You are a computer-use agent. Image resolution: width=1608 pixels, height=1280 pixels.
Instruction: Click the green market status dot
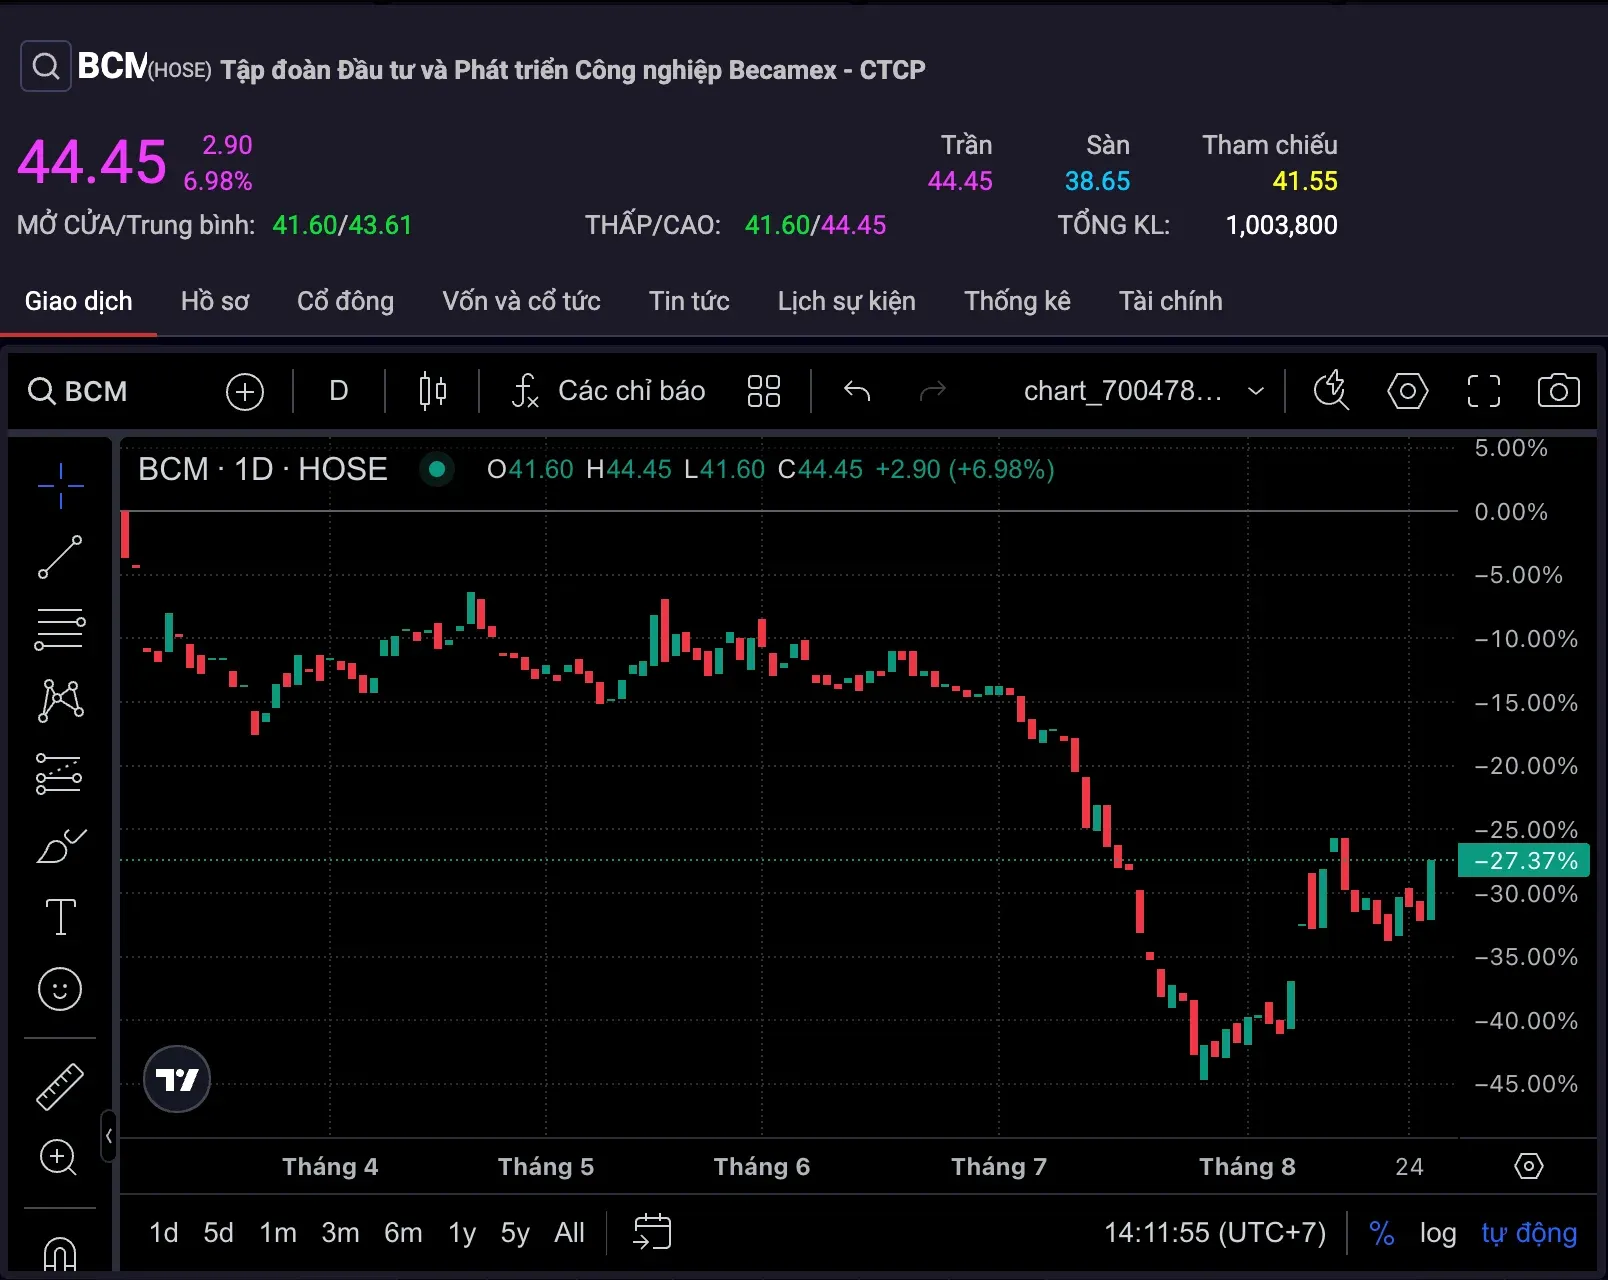pos(436,469)
